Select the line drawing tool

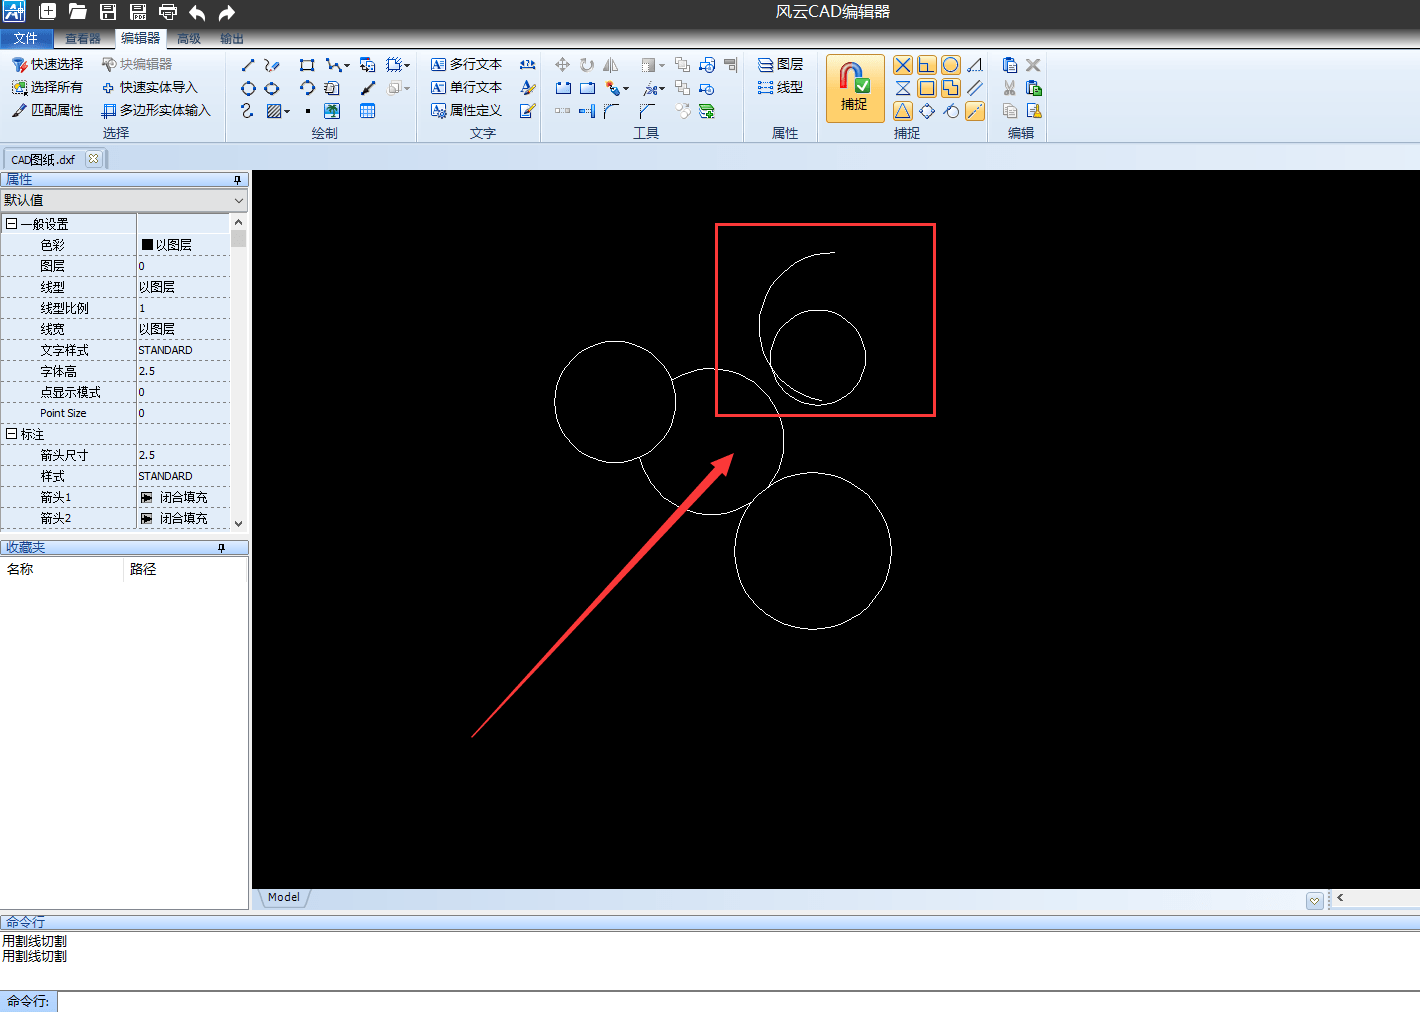click(x=248, y=65)
